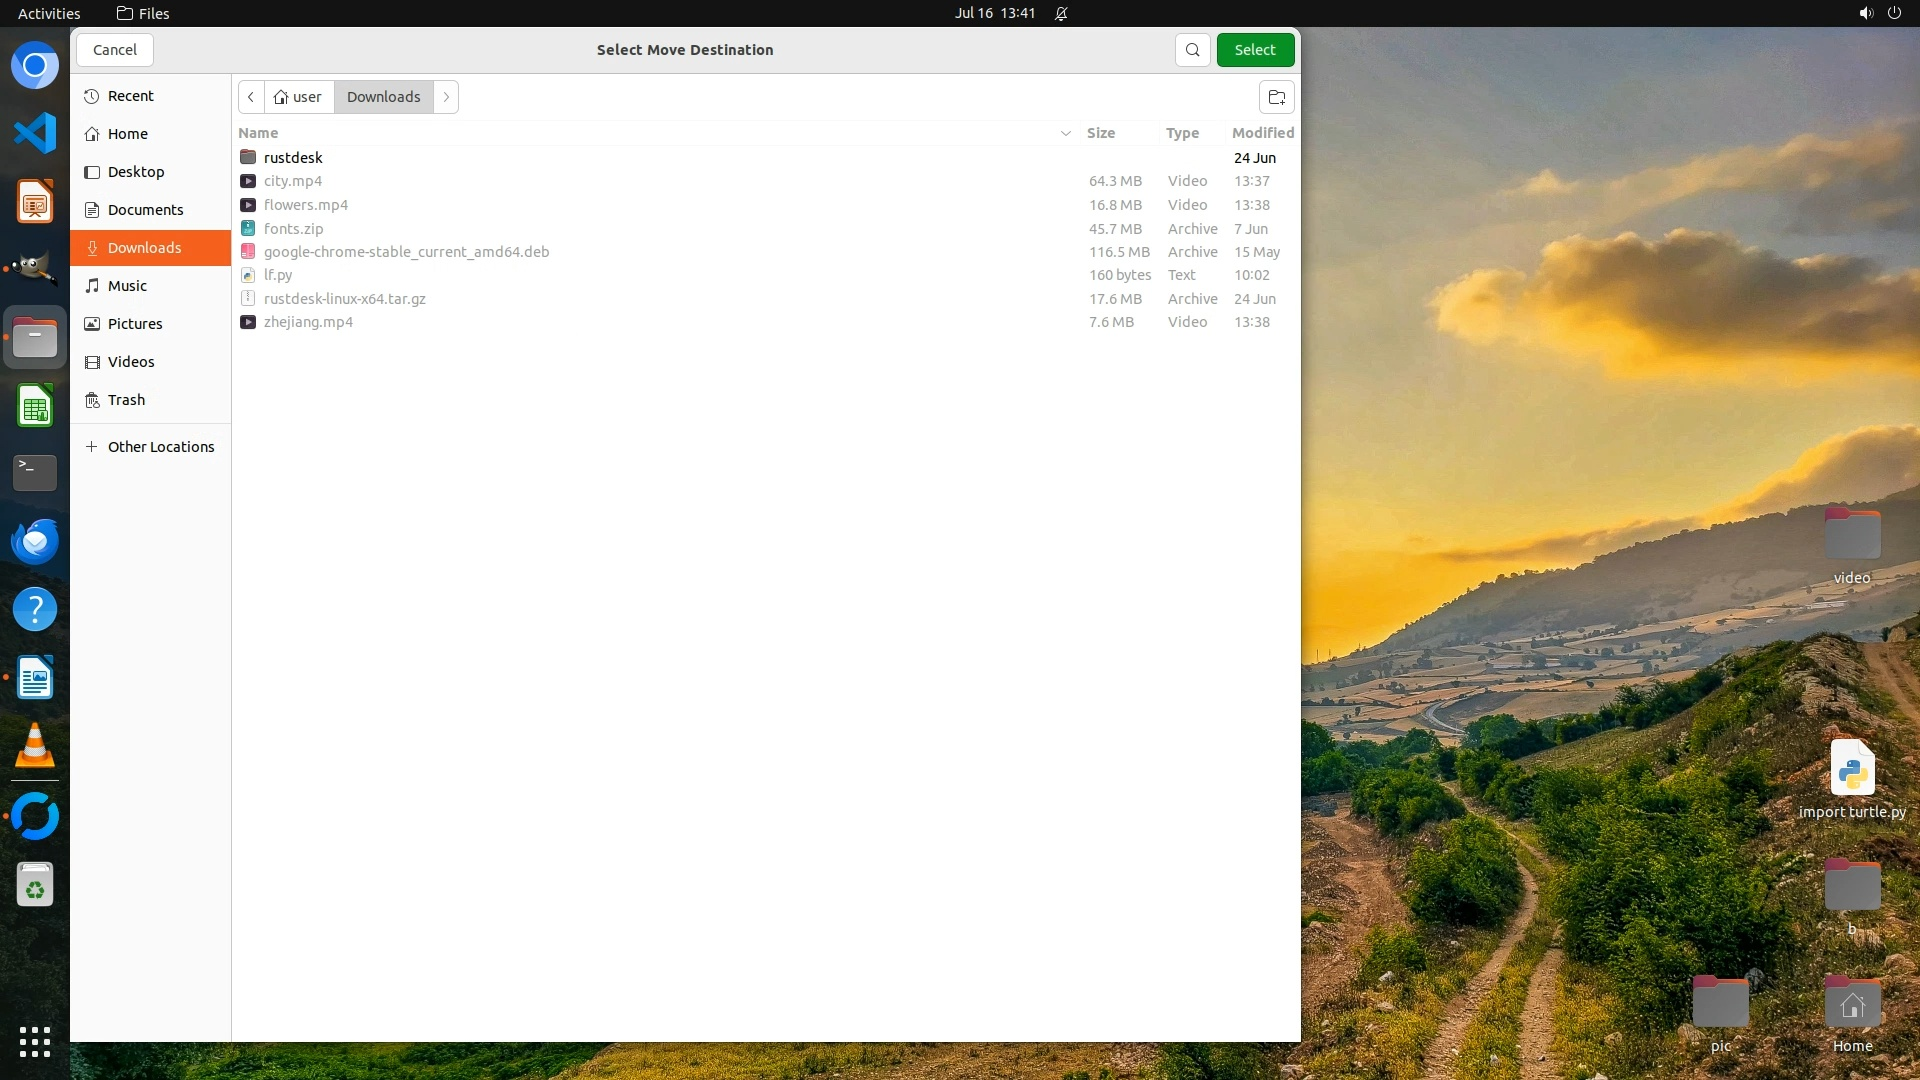Go back using the left chevron
The height and width of the screenshot is (1080, 1920).
tap(251, 97)
